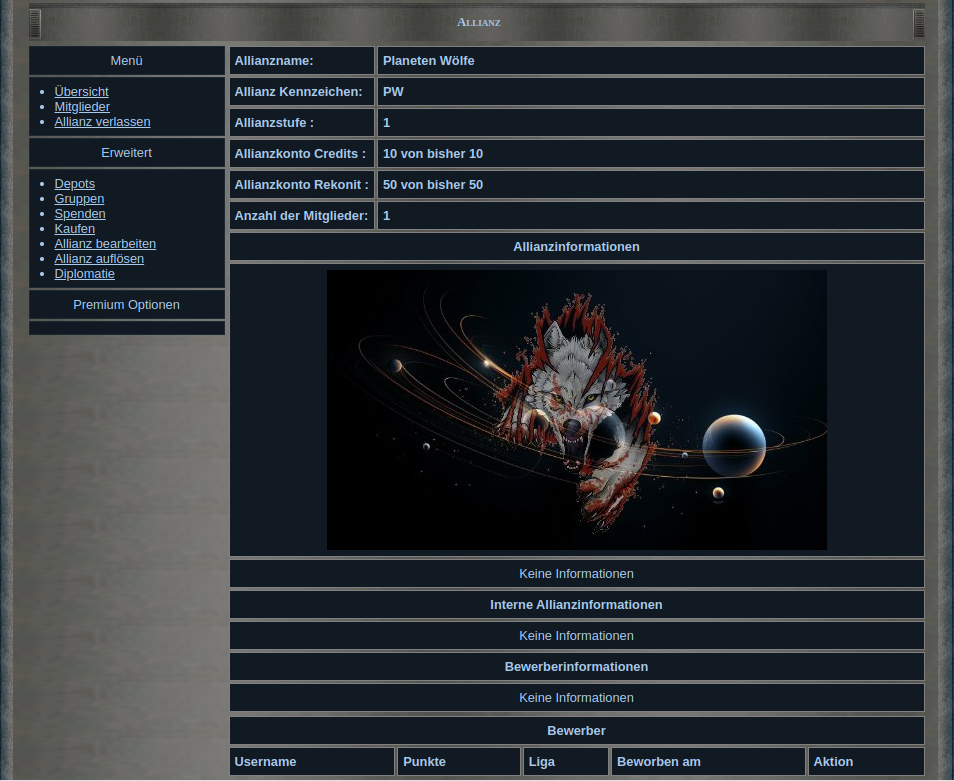Click the Menü sidebar header
Screen dimensions: 954x781
pos(127,61)
